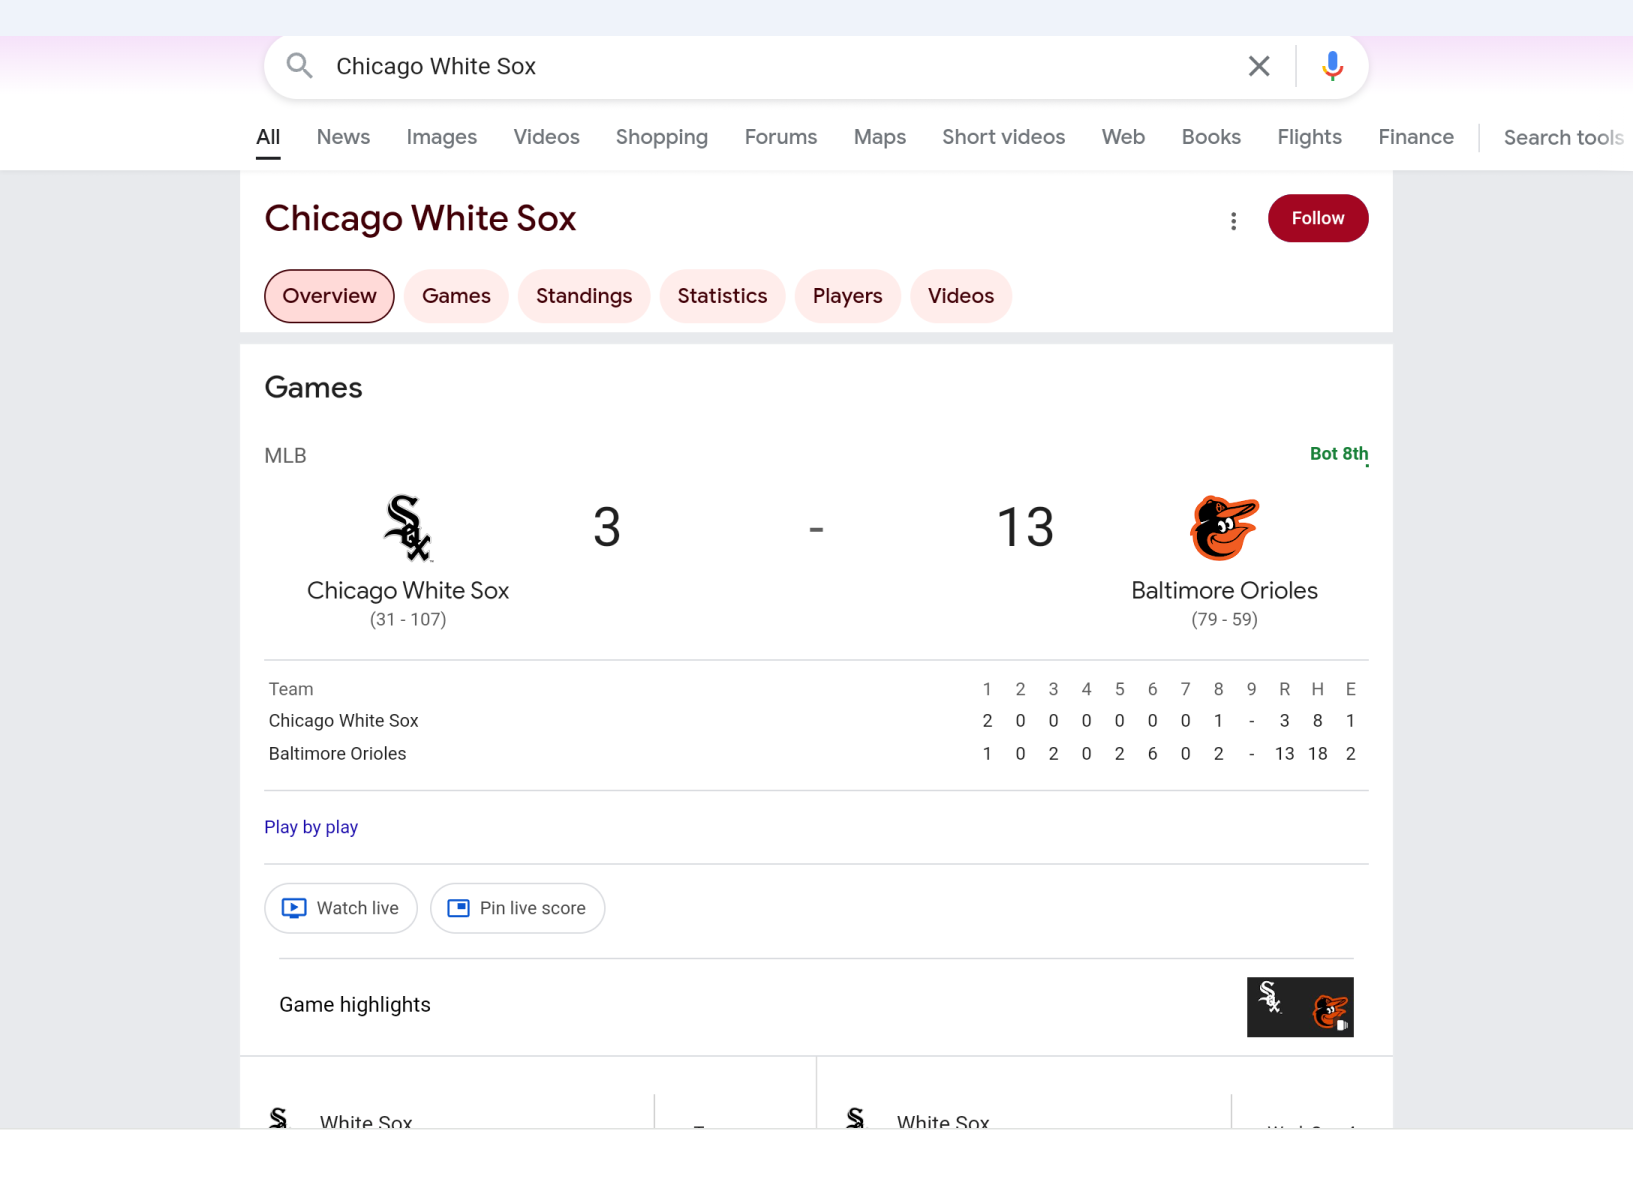Image resolution: width=1633 pixels, height=1200 pixels.
Task: Switch to the Games chip
Action: pyautogui.click(x=456, y=296)
